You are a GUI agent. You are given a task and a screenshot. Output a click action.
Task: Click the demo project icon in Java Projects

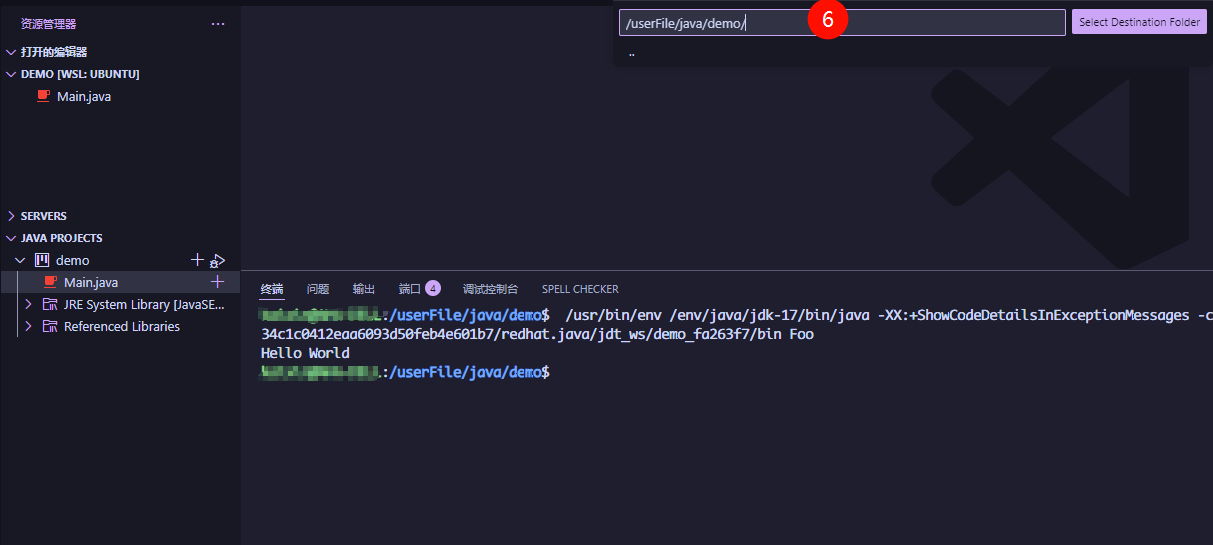tap(42, 260)
